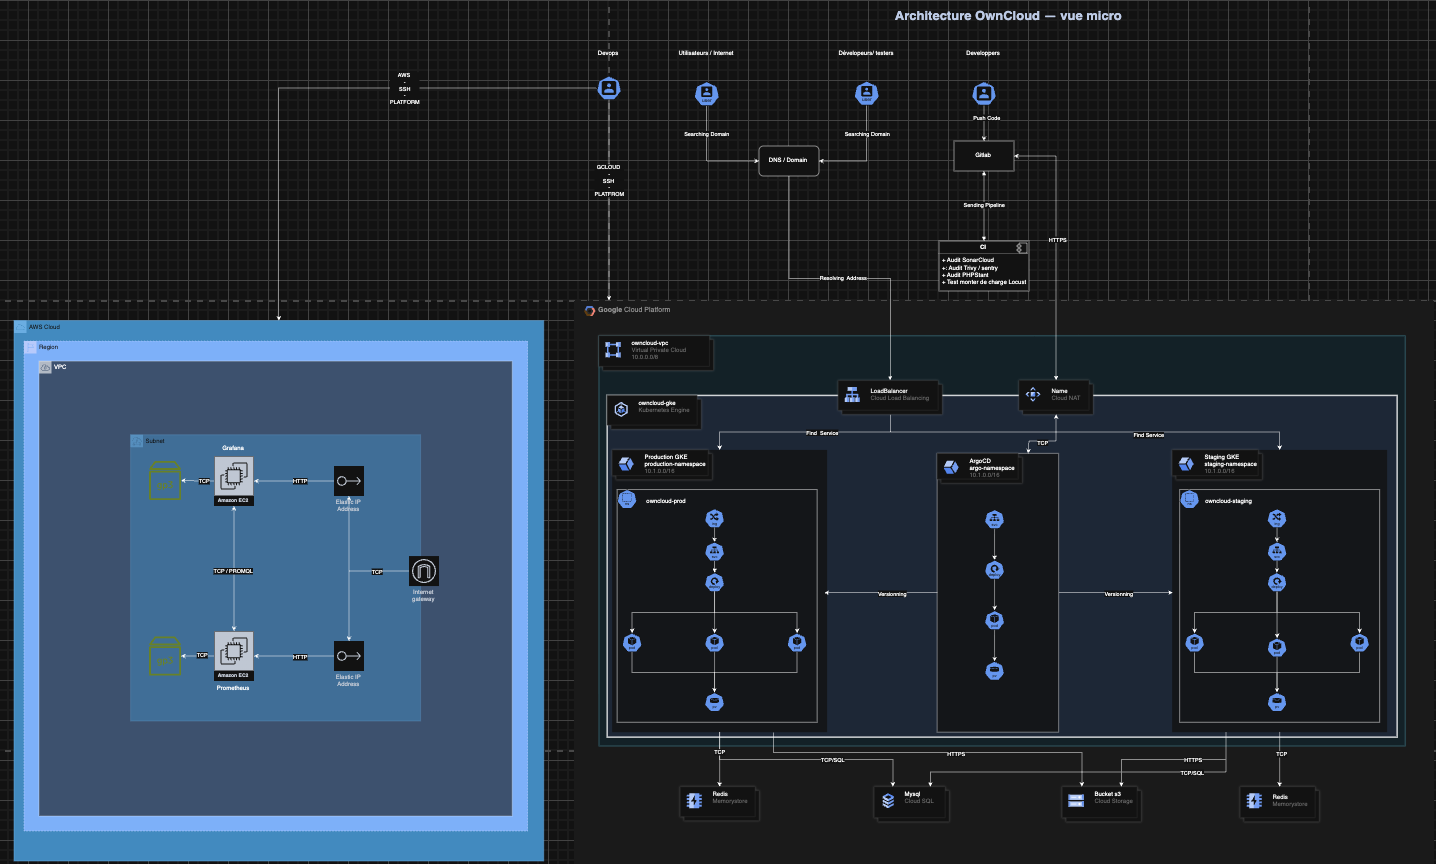1436x864 pixels.
Task: Click the Production GKE namespace icon
Action: pos(627,463)
